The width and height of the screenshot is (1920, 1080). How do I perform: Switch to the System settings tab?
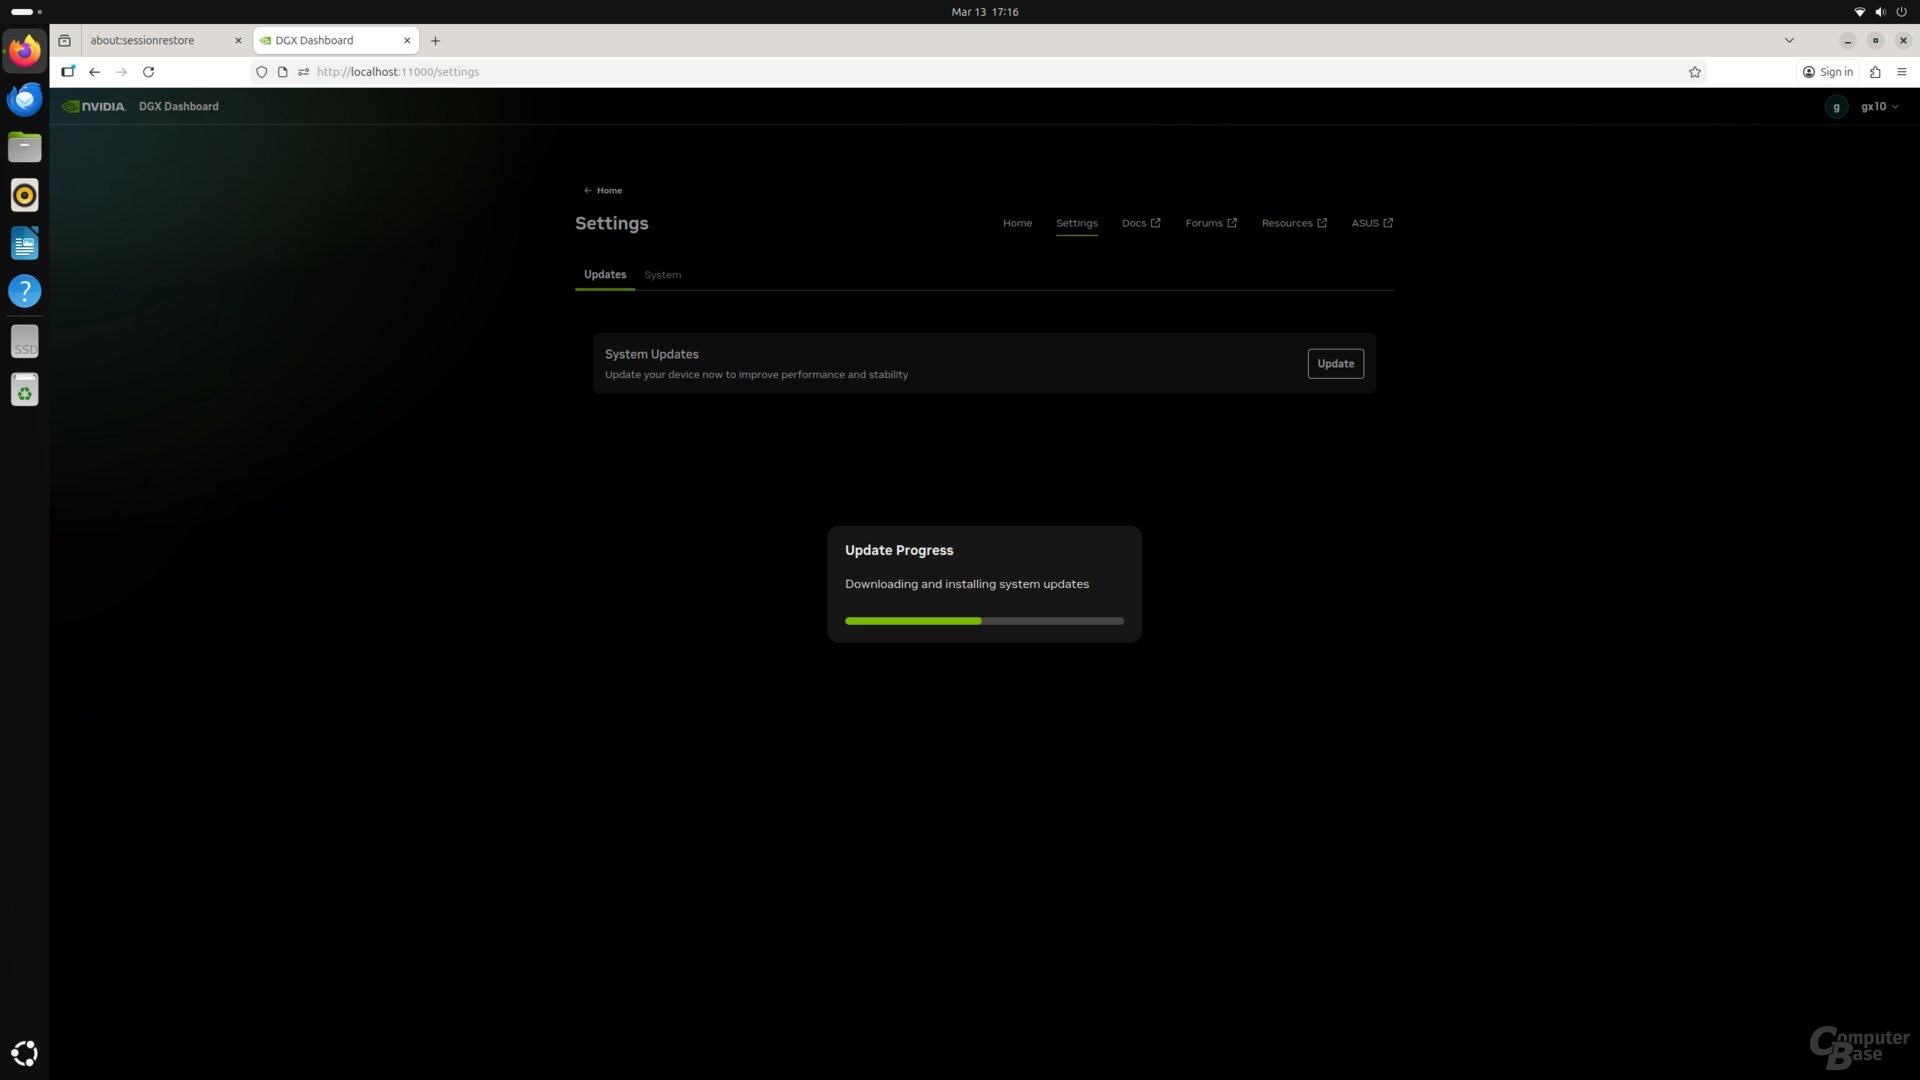coord(662,275)
